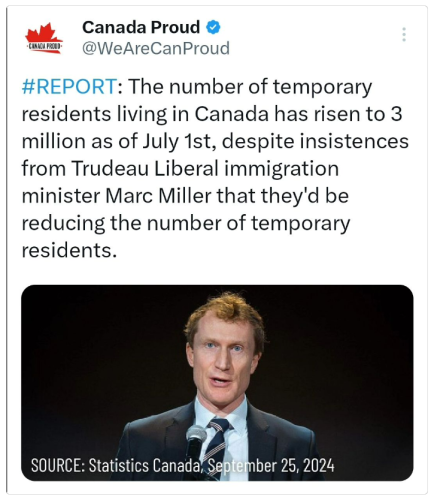The width and height of the screenshot is (434, 500).
Task: Open the #REPORT hashtag link
Action: tap(69, 87)
